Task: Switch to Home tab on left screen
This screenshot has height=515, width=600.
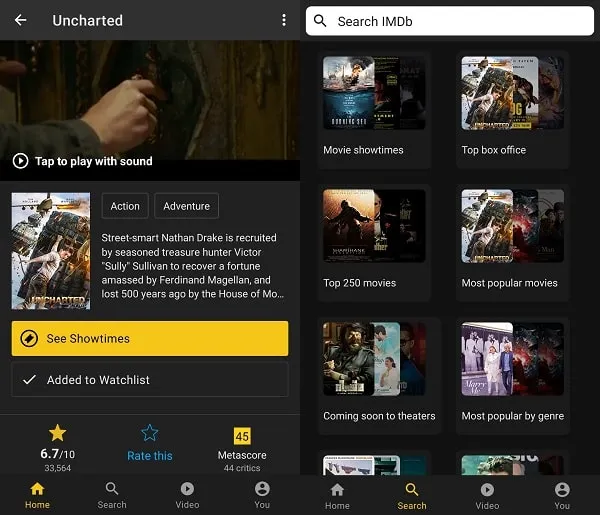Action: 37,495
